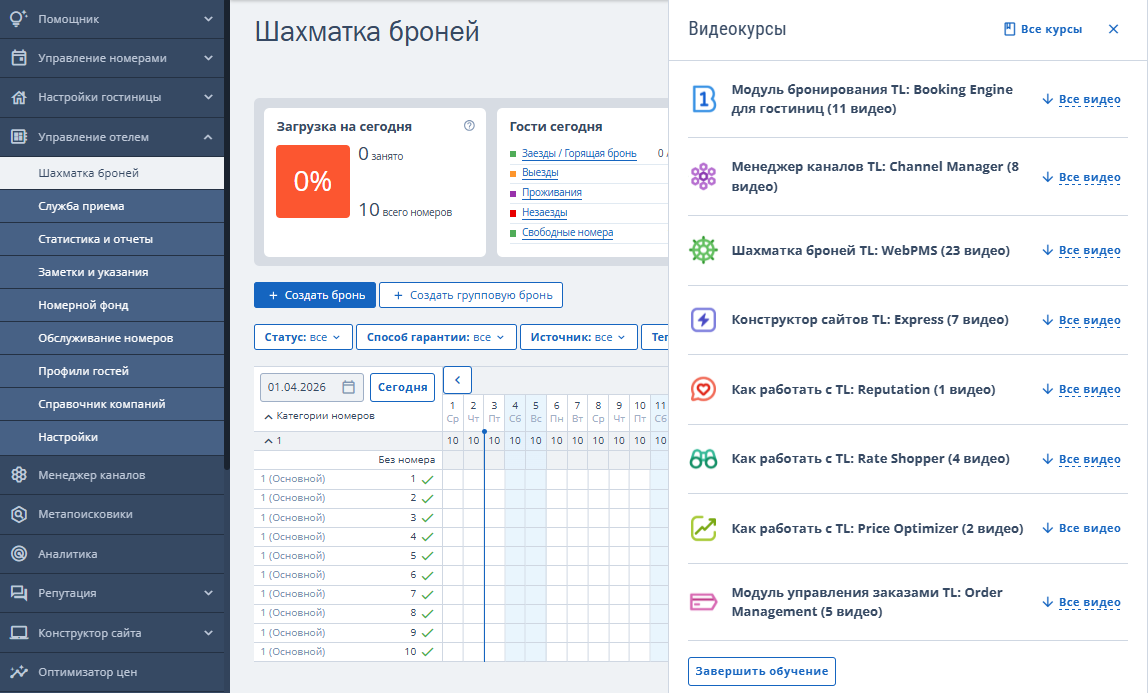Click the plus icon on Создать бронь
Viewport: 1148px width, 693px height.
(x=273, y=295)
